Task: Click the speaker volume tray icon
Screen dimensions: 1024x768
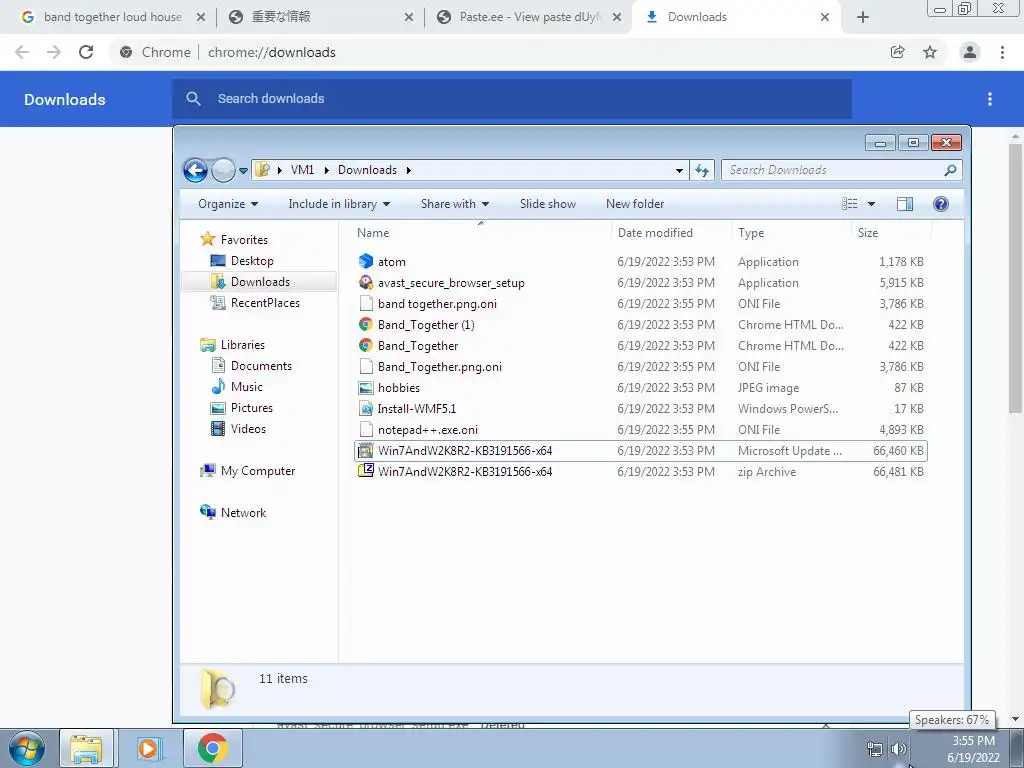Action: 899,749
